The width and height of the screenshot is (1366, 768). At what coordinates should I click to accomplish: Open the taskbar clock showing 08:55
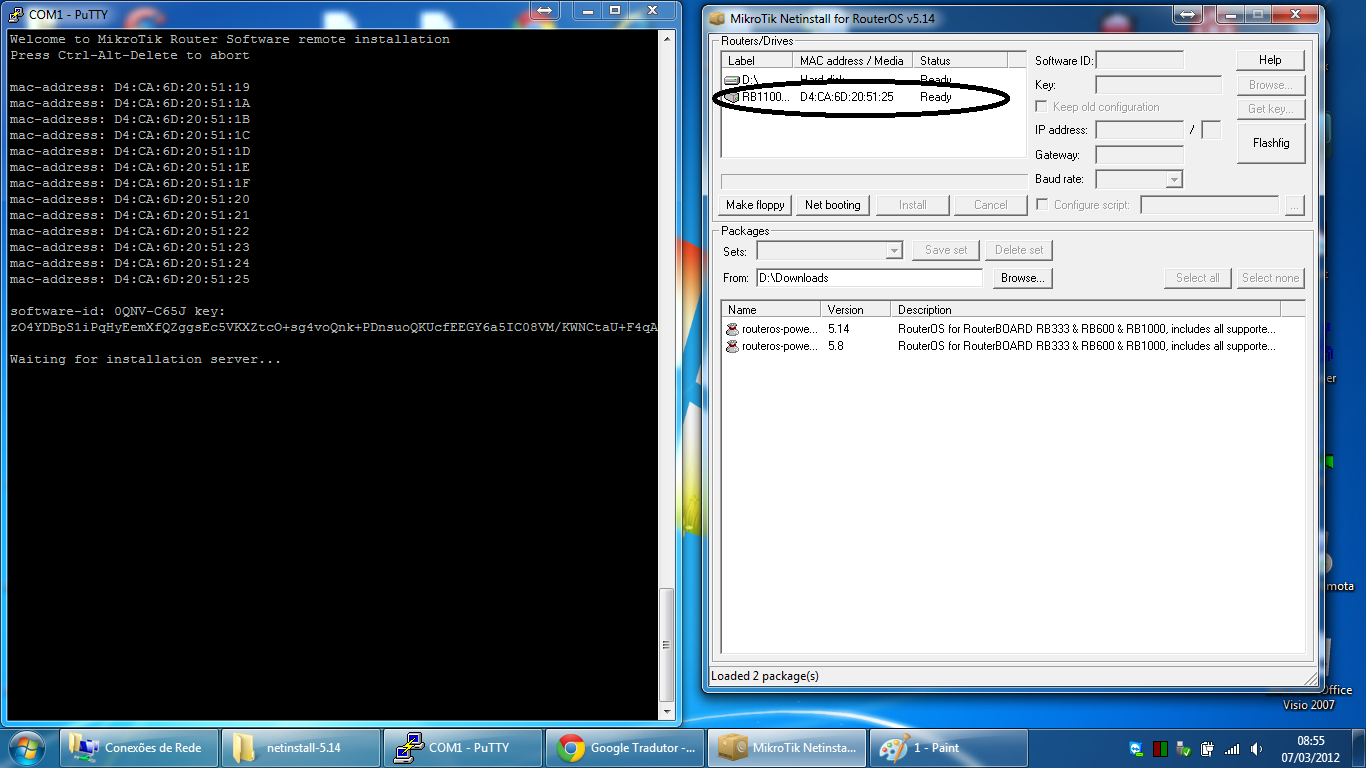click(x=1311, y=748)
